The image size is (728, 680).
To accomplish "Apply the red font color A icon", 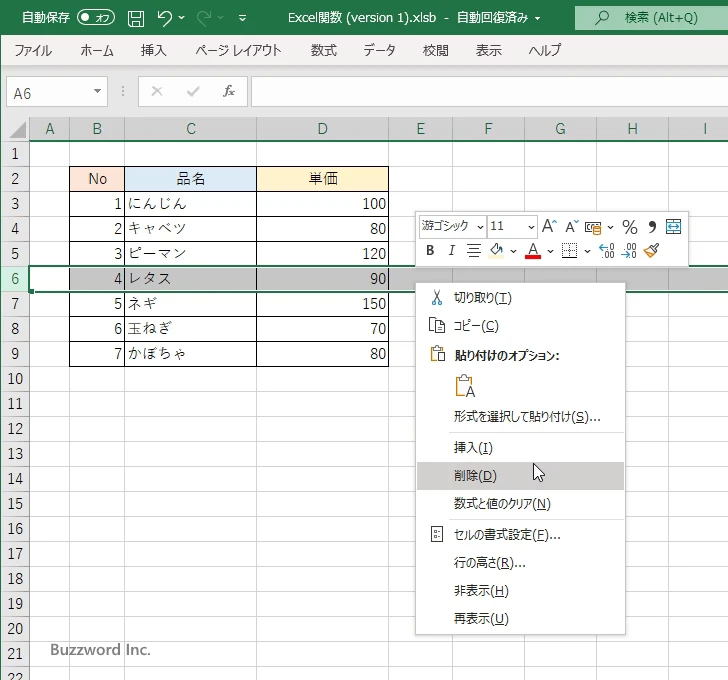I will (533, 251).
